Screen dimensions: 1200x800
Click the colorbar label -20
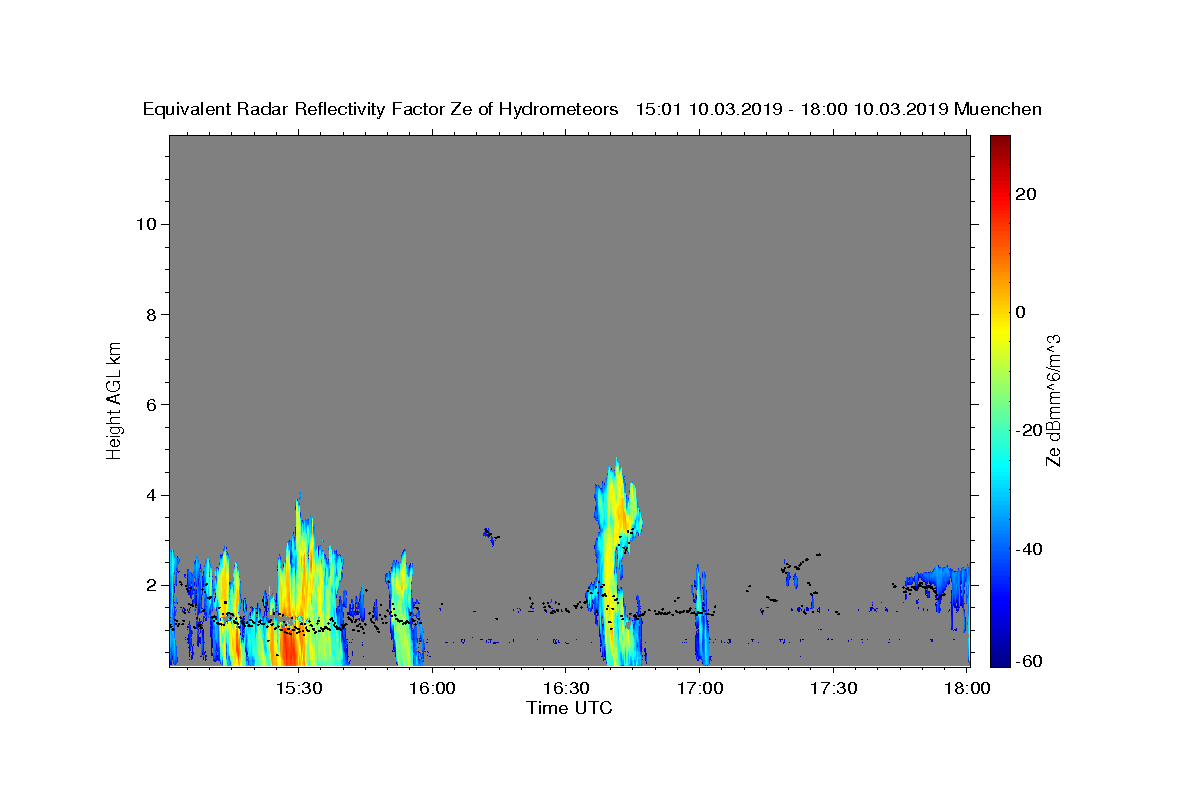(1028, 430)
